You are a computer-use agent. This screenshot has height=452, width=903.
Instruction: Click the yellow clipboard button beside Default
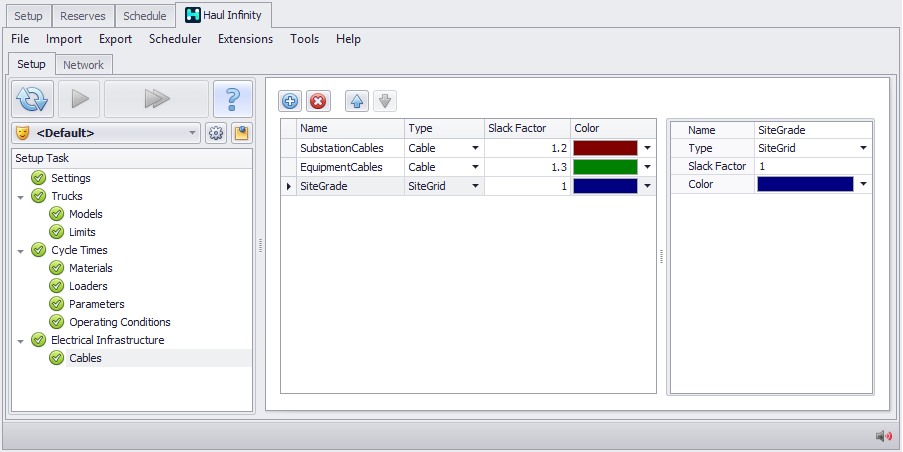click(242, 134)
